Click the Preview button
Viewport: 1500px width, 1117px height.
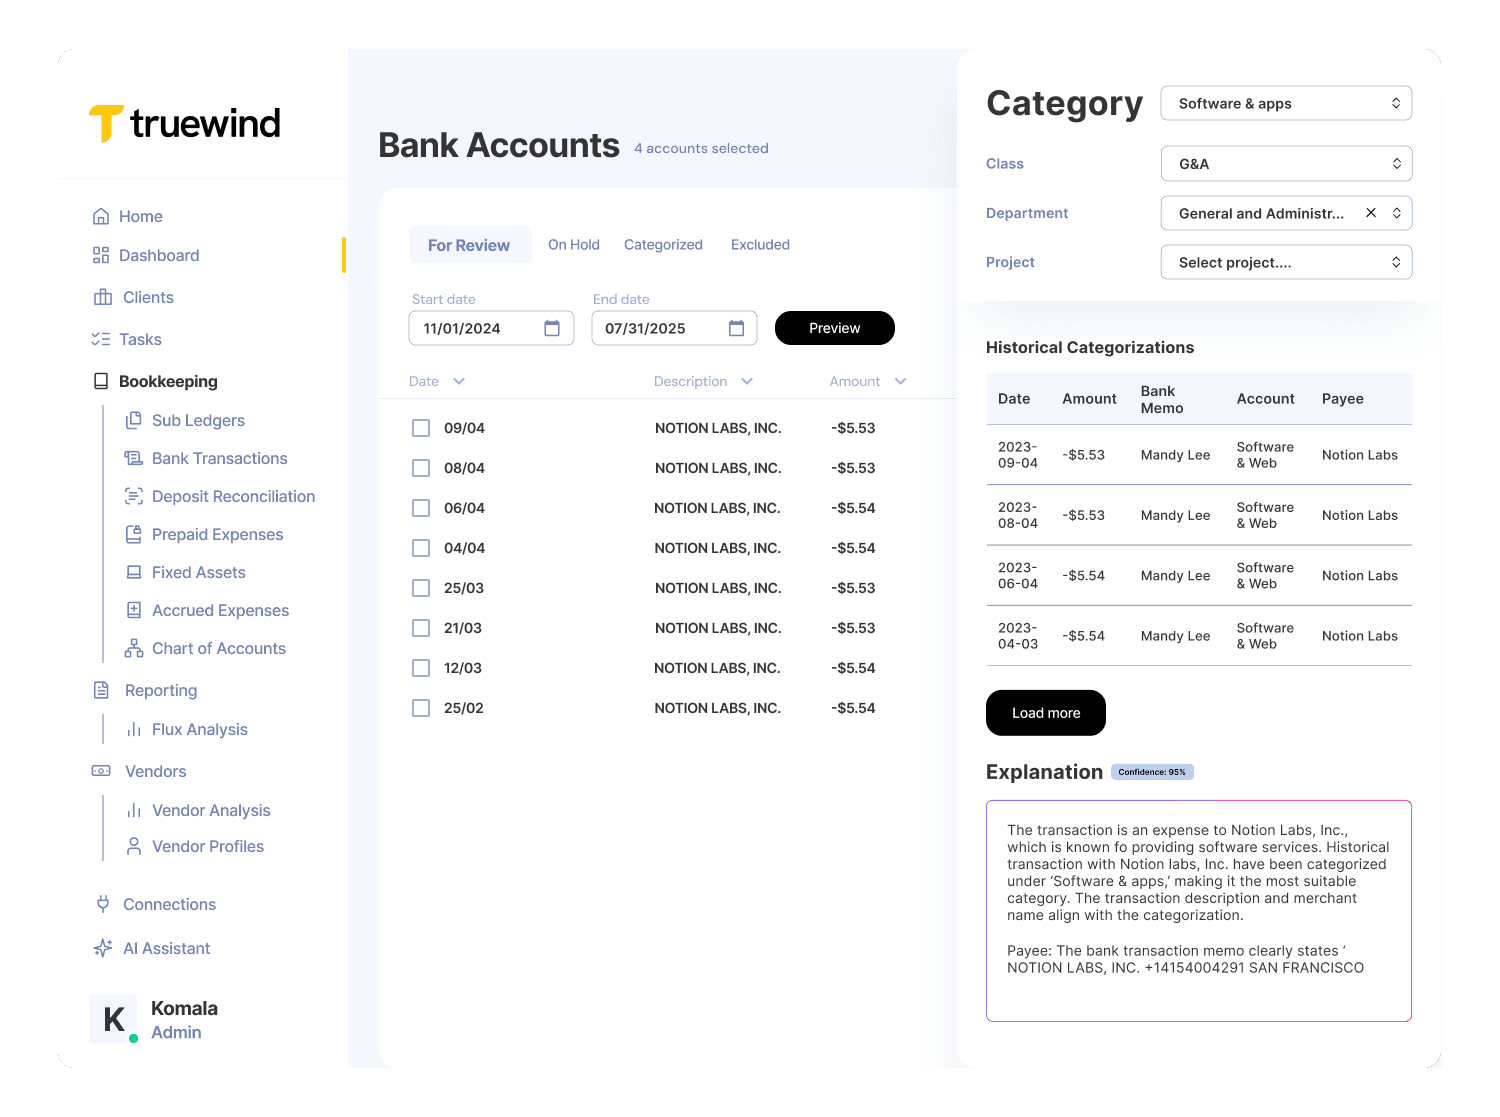point(835,328)
